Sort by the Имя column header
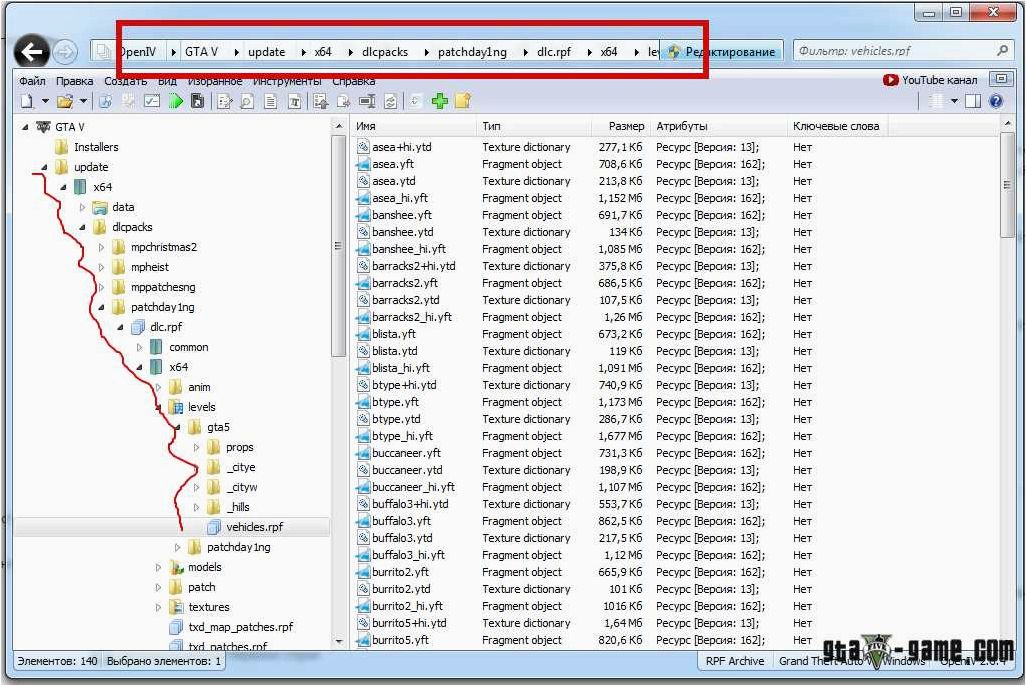This screenshot has width=1026, height=686. [416, 126]
